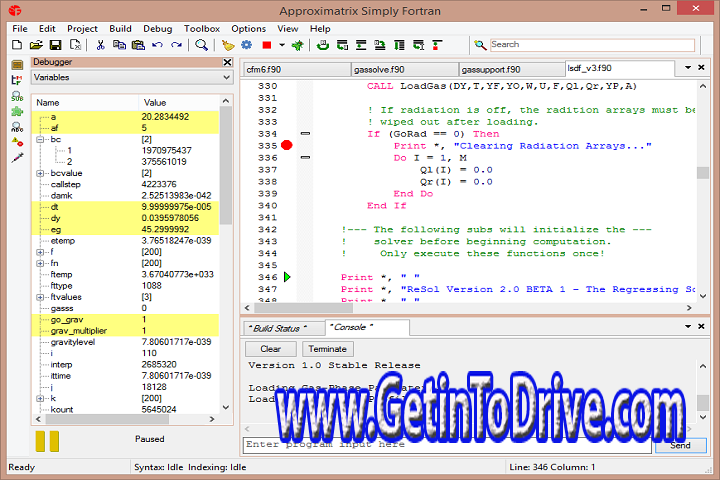Click the red-dot debug toolbar icon
Screen dimensions: 720x480
pos(437,45)
